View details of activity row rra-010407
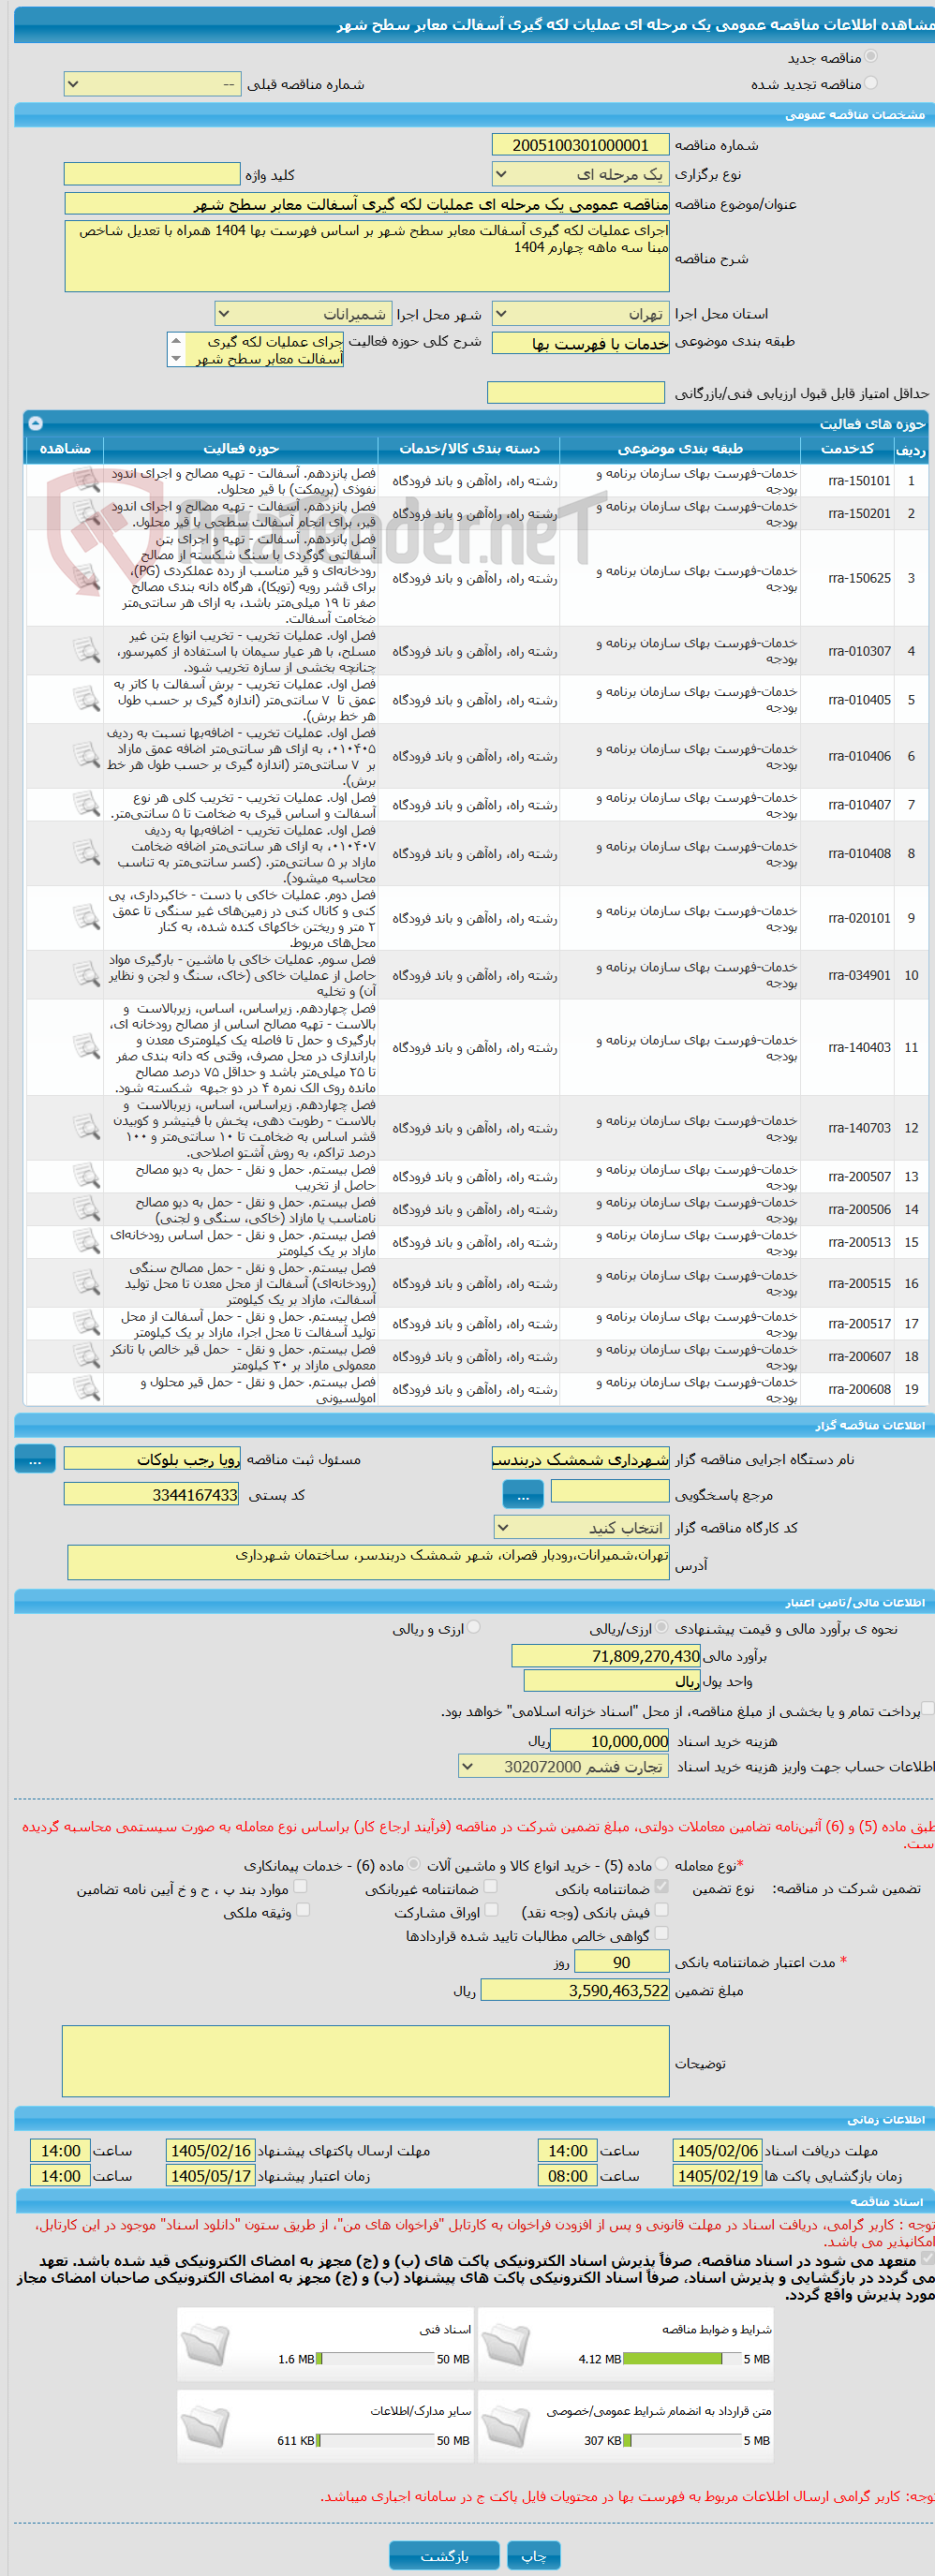This screenshot has height=2576, width=935. (x=86, y=805)
